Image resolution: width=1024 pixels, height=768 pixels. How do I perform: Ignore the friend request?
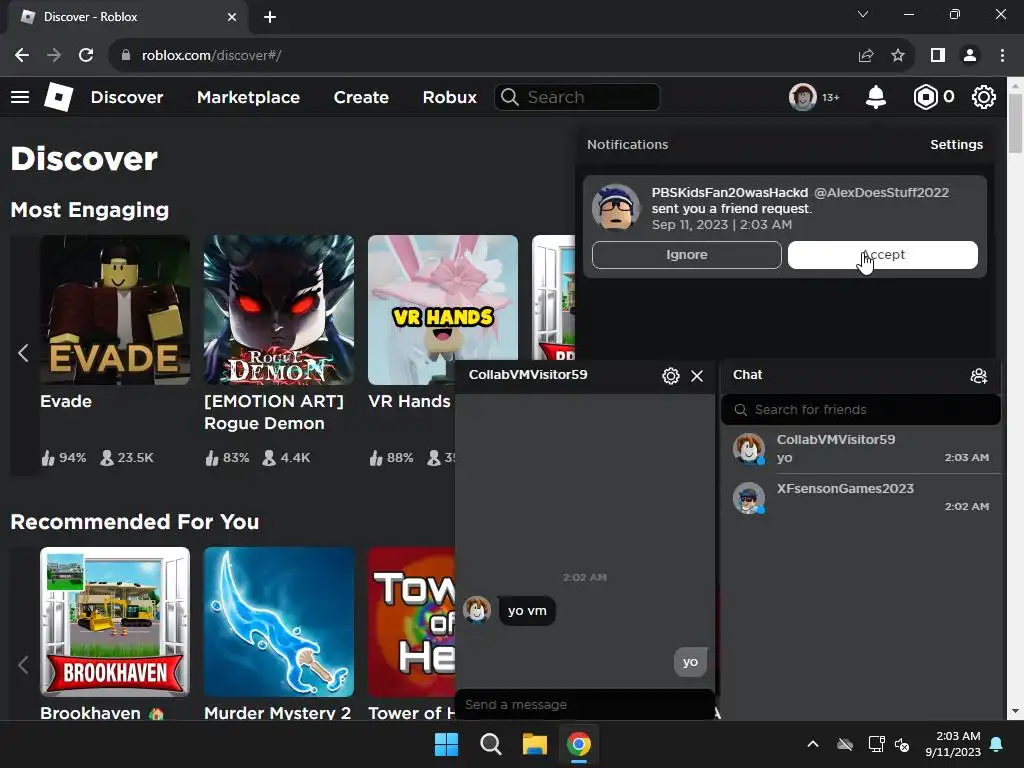686,255
